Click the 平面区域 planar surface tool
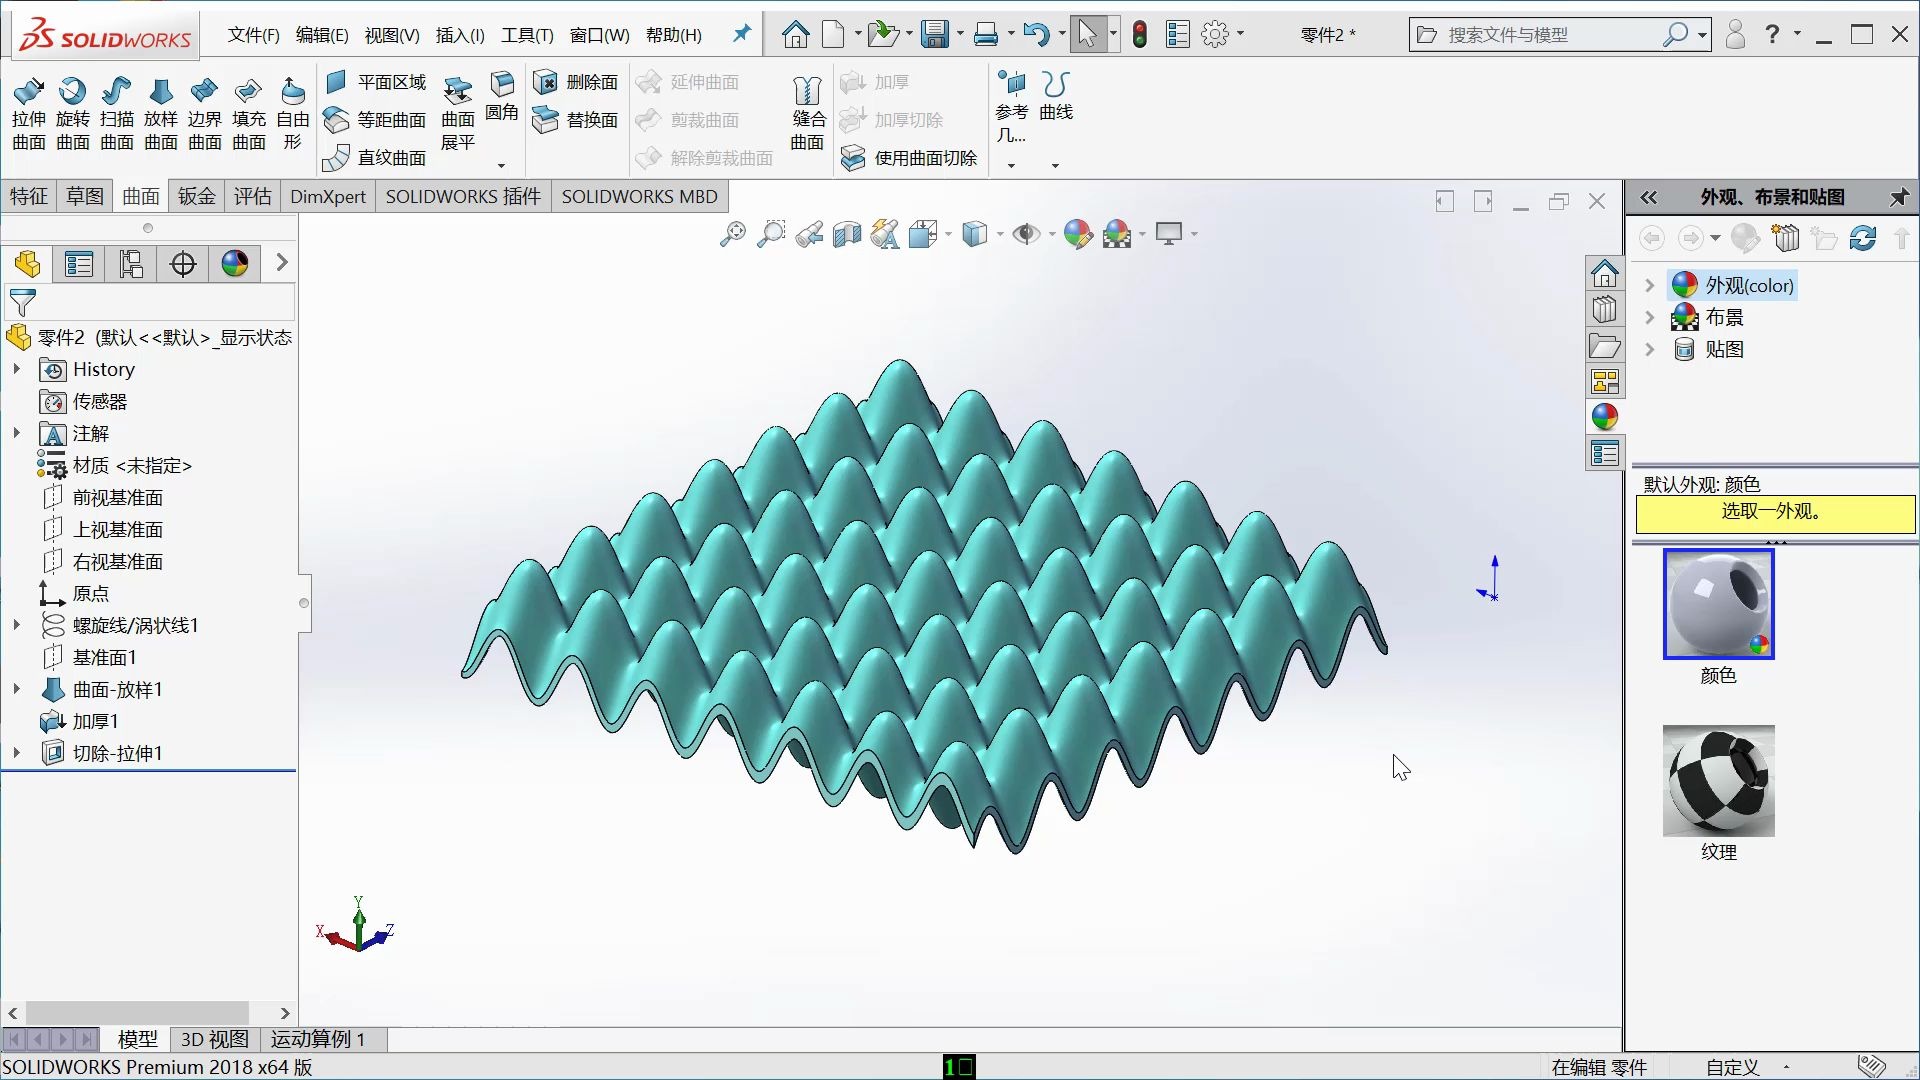Screen dimensions: 1920x1080 pyautogui.click(x=376, y=82)
